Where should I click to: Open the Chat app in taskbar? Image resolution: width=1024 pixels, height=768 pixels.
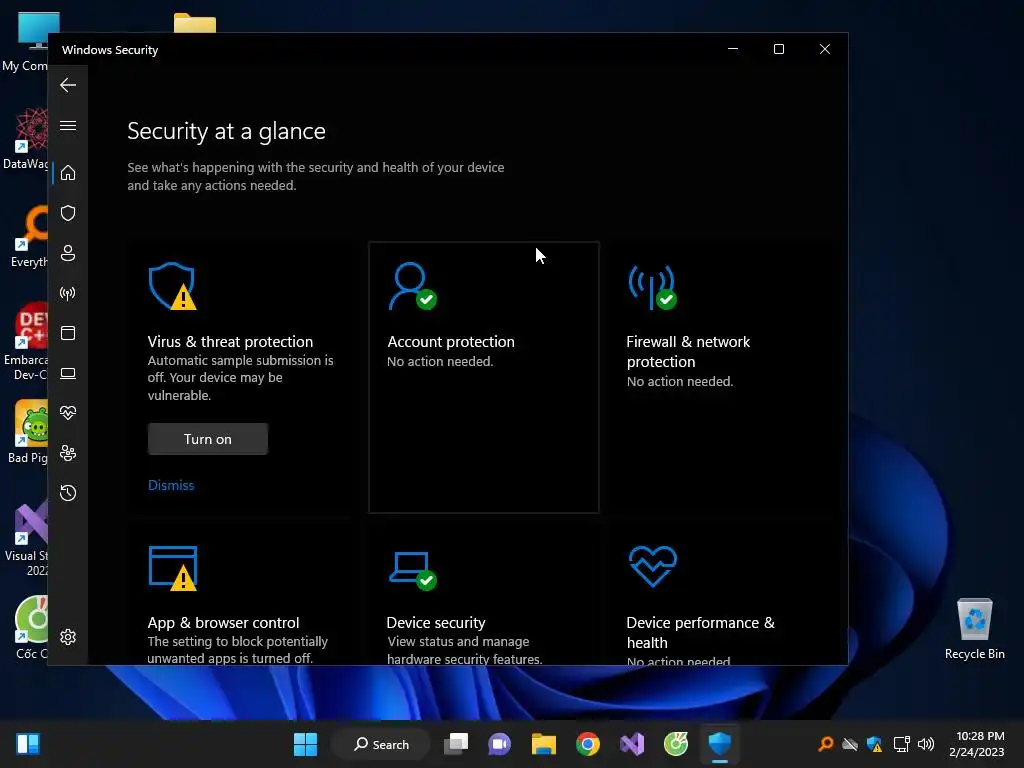500,744
